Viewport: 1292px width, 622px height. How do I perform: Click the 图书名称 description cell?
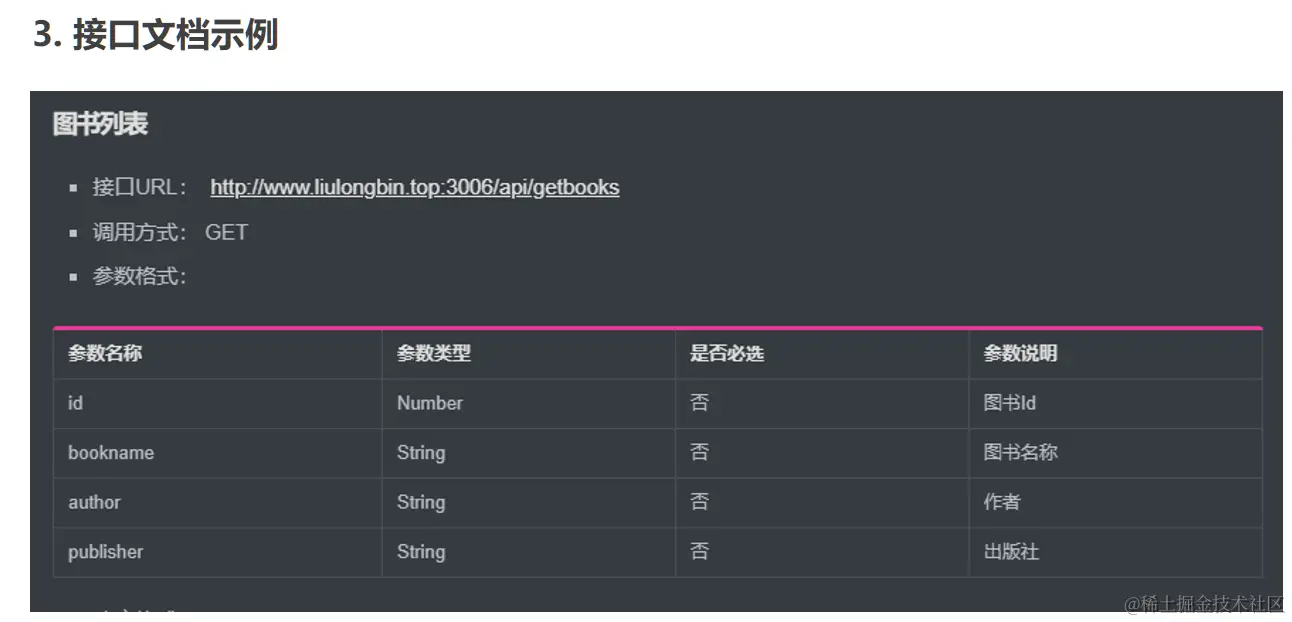point(1020,452)
